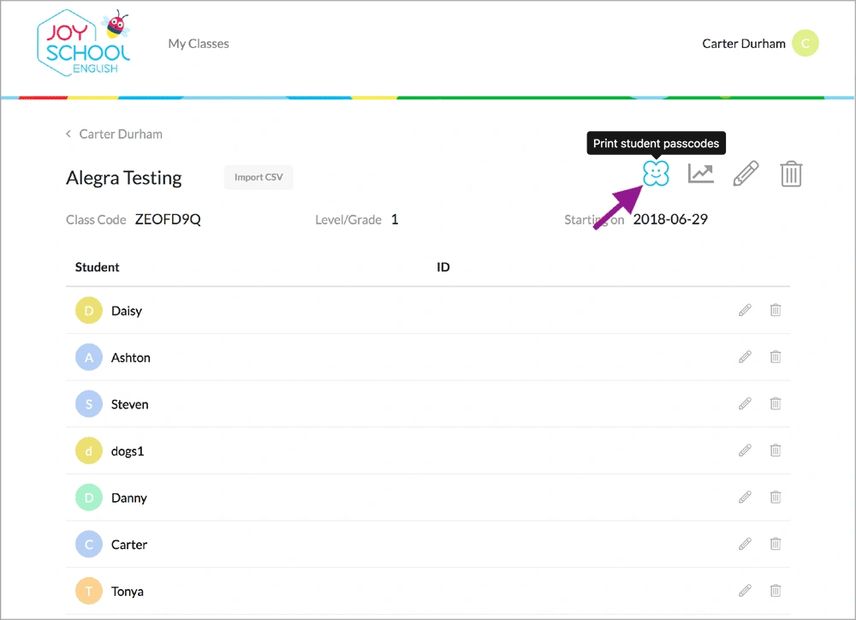This screenshot has width=856, height=620.
Task: Click the large pencil icon to edit the class
Action: [746, 174]
